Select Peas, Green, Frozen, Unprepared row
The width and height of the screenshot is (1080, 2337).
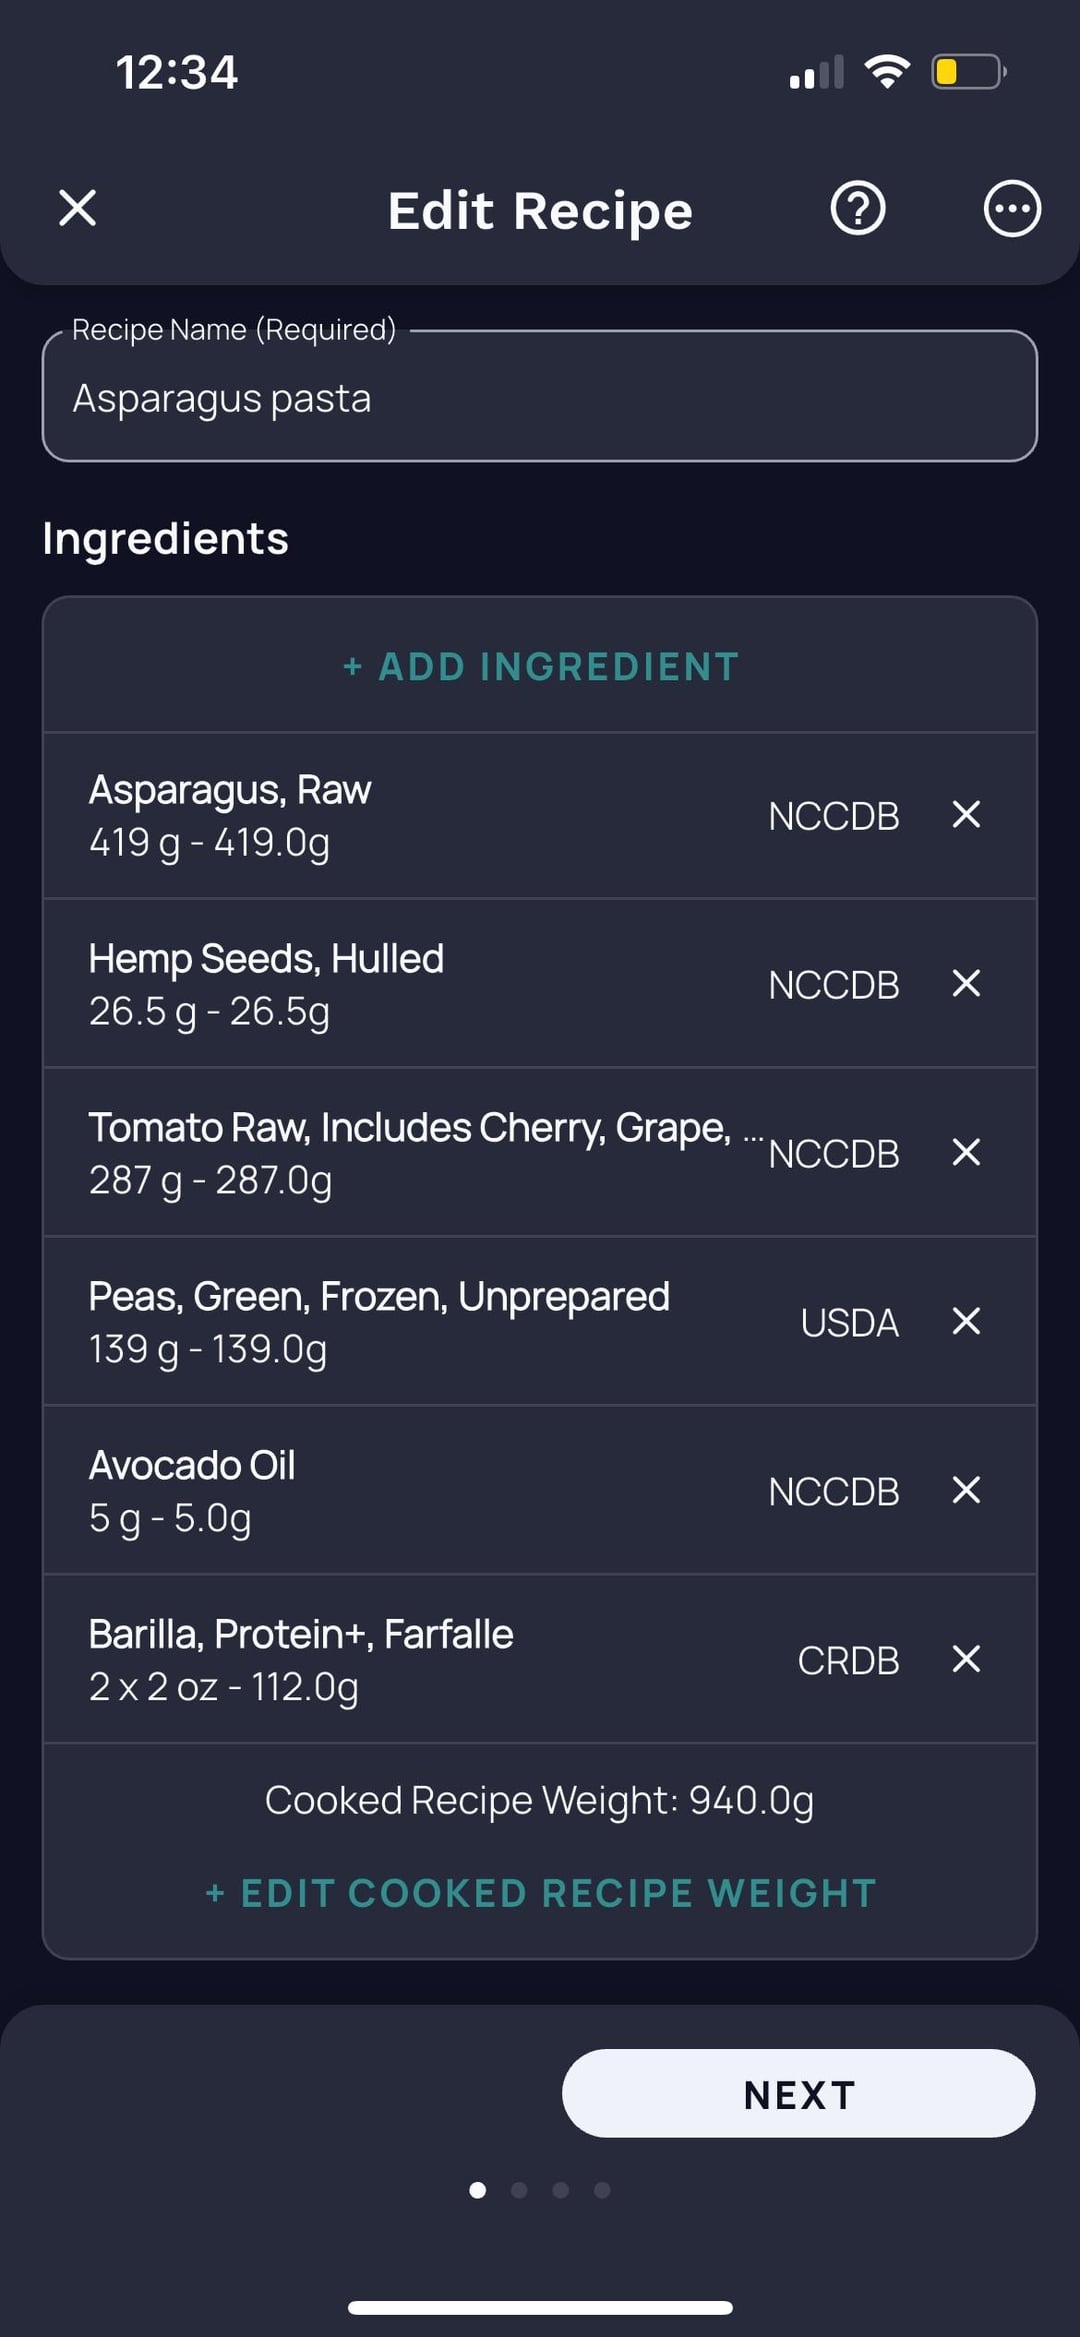coord(400,1322)
